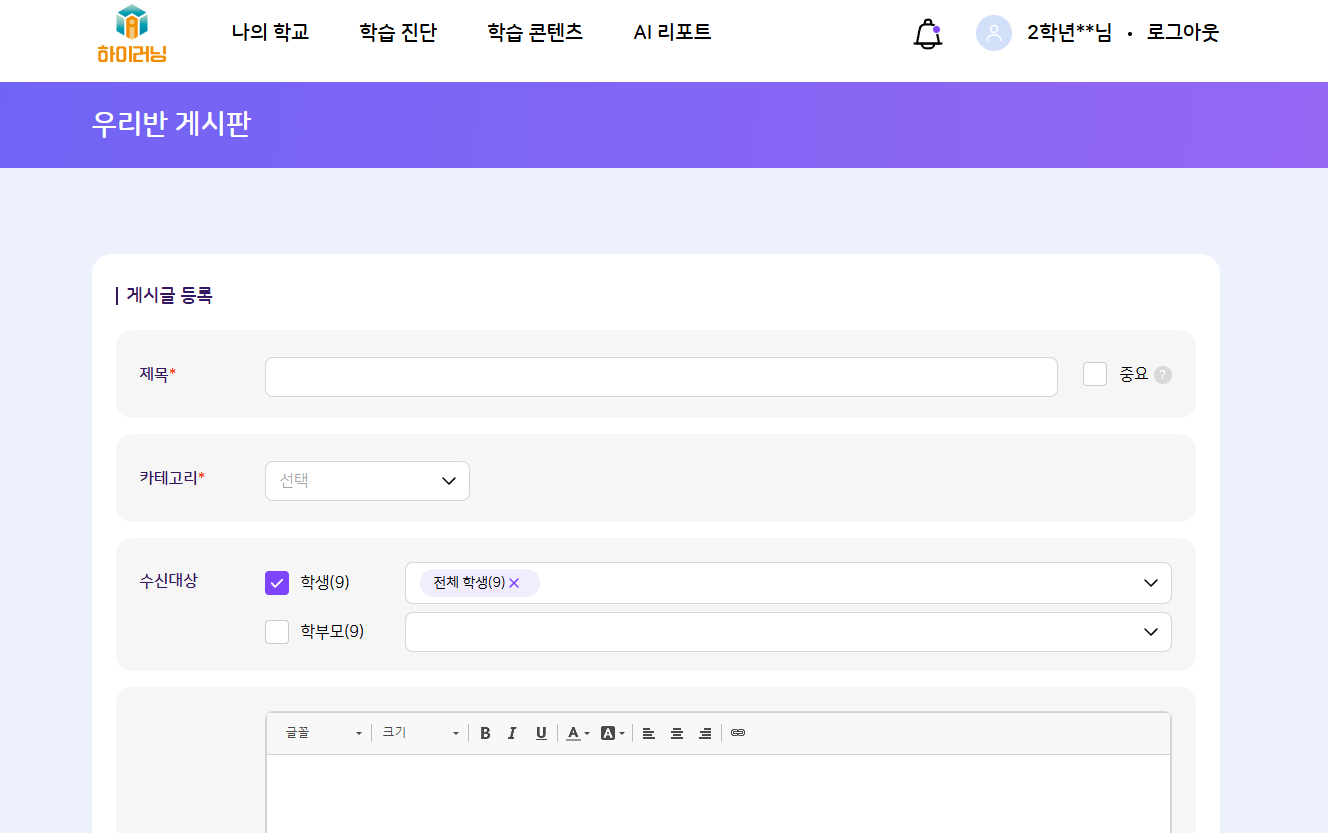Expand the 크기 font size dropdown
This screenshot has height=833, width=1328.
point(420,733)
